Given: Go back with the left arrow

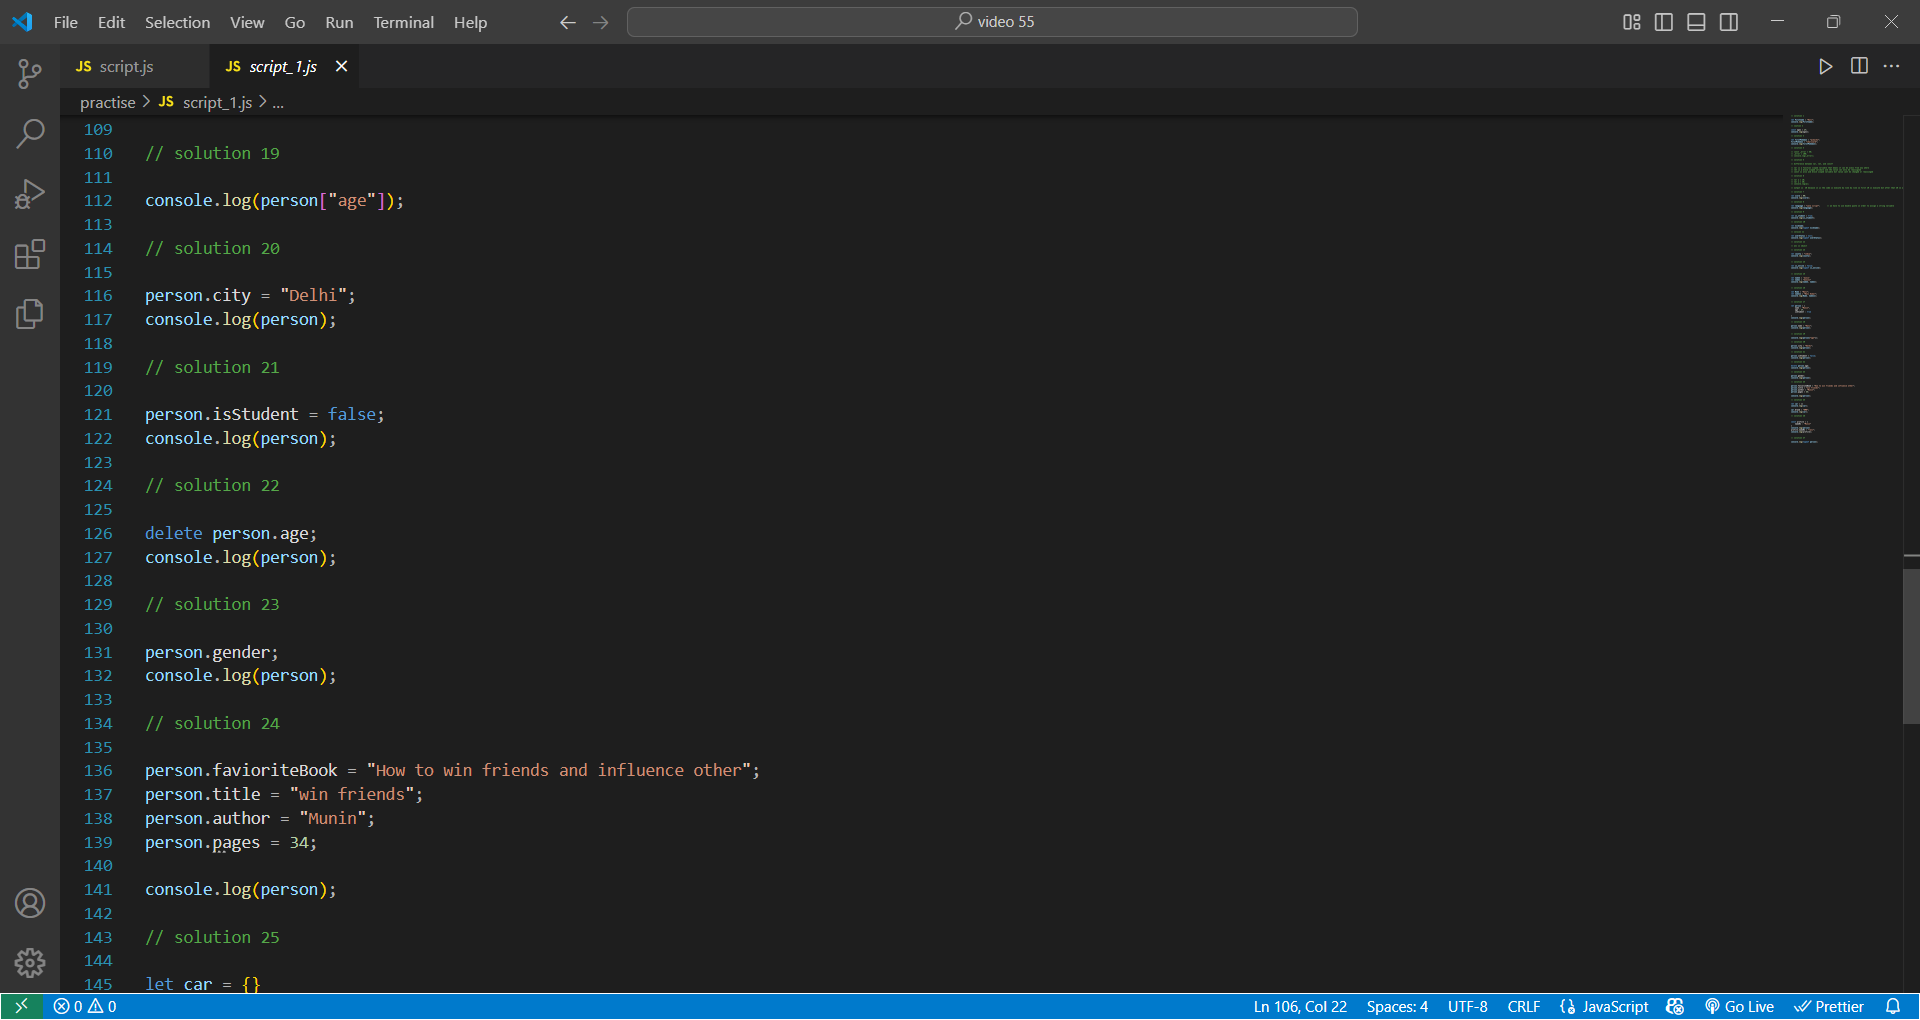Looking at the screenshot, I should click(568, 22).
